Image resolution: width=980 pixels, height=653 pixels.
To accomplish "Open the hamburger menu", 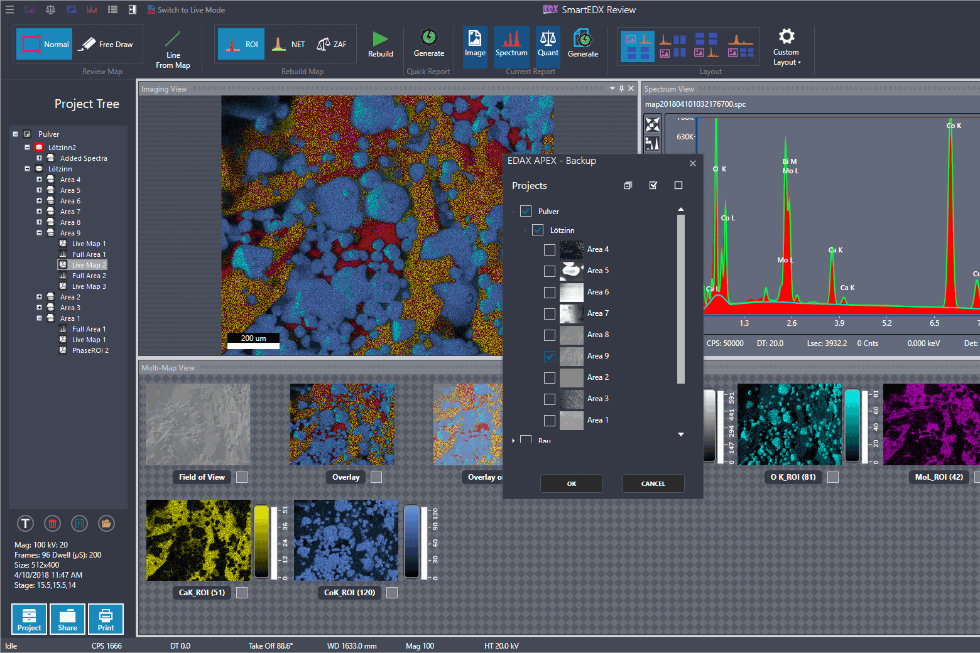I will (x=12, y=8).
